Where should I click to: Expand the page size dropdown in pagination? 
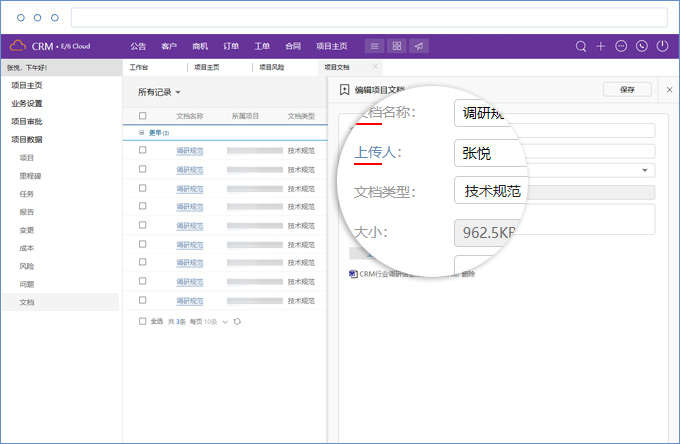[x=224, y=321]
